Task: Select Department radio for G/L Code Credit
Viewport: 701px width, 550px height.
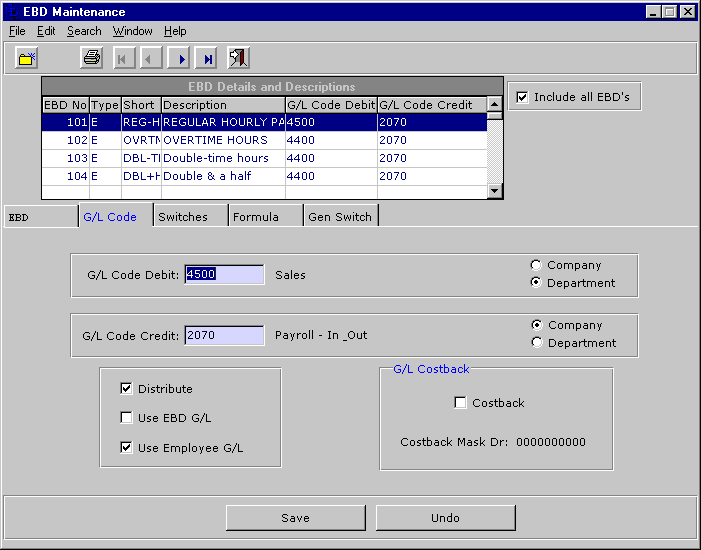Action: [x=536, y=343]
